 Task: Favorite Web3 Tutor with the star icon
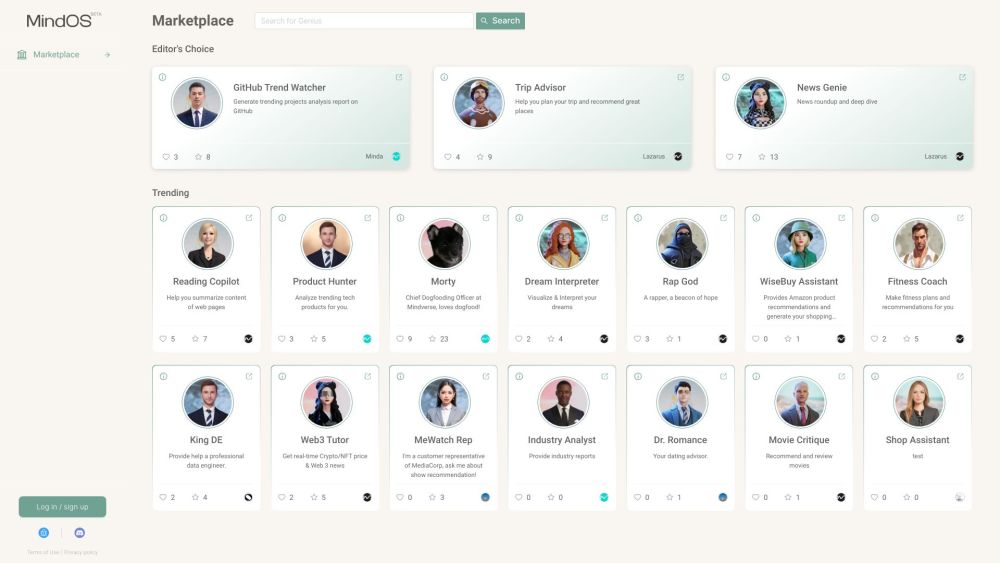[x=314, y=497]
